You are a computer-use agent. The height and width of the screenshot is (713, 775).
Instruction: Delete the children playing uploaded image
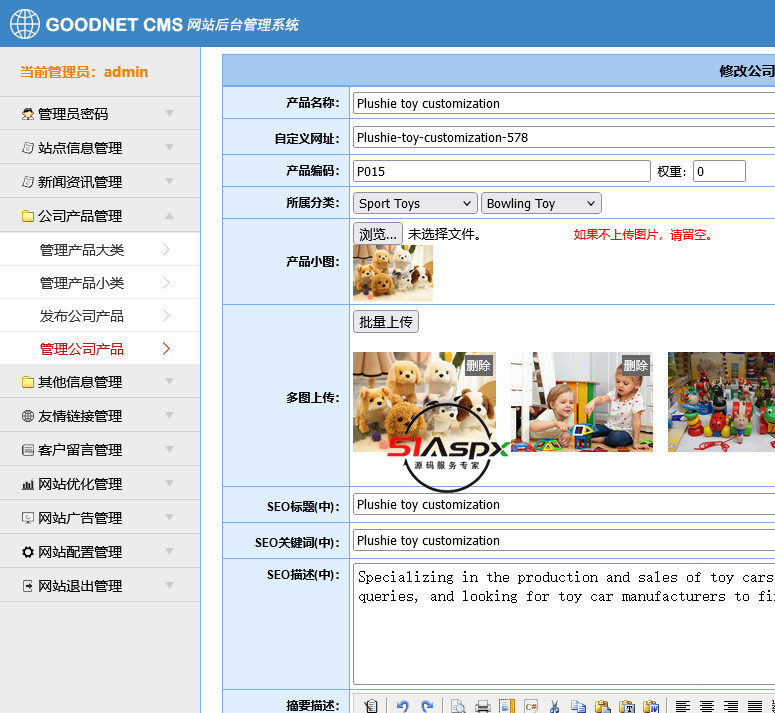point(636,366)
